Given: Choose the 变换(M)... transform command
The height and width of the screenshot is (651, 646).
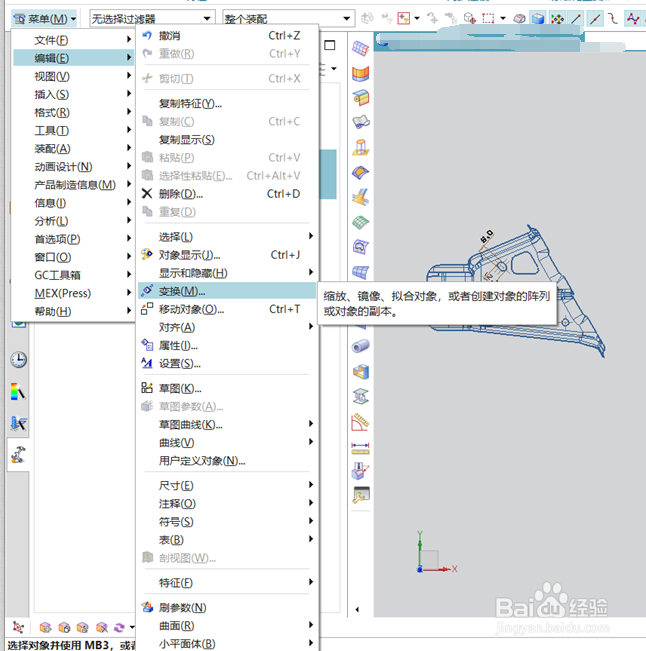Looking at the screenshot, I should [227, 291].
